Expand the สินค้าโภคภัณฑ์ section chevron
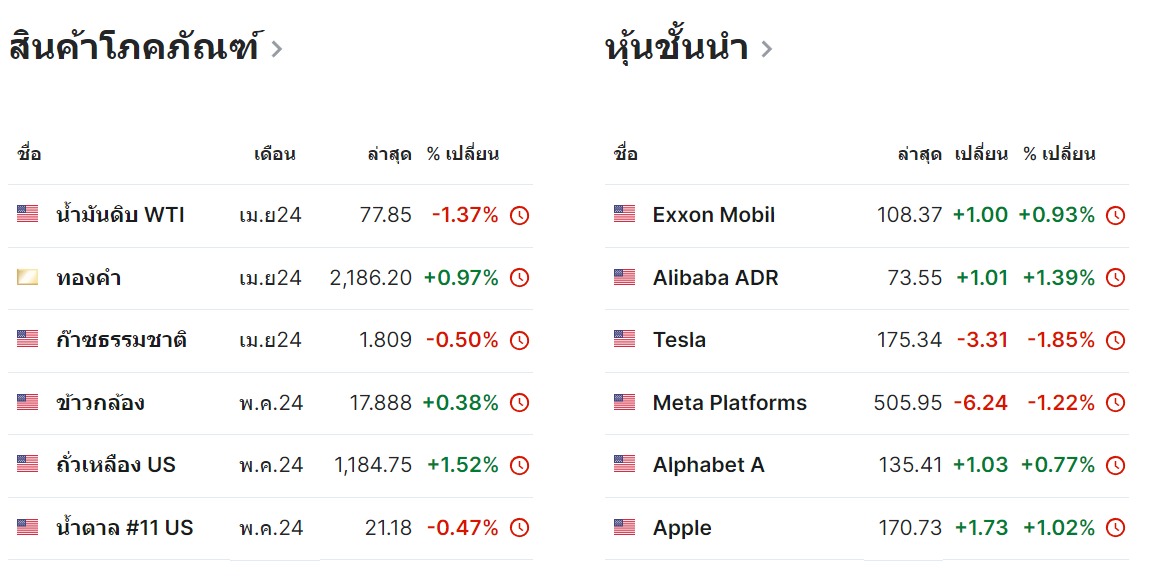The image size is (1159, 586). click(x=276, y=49)
